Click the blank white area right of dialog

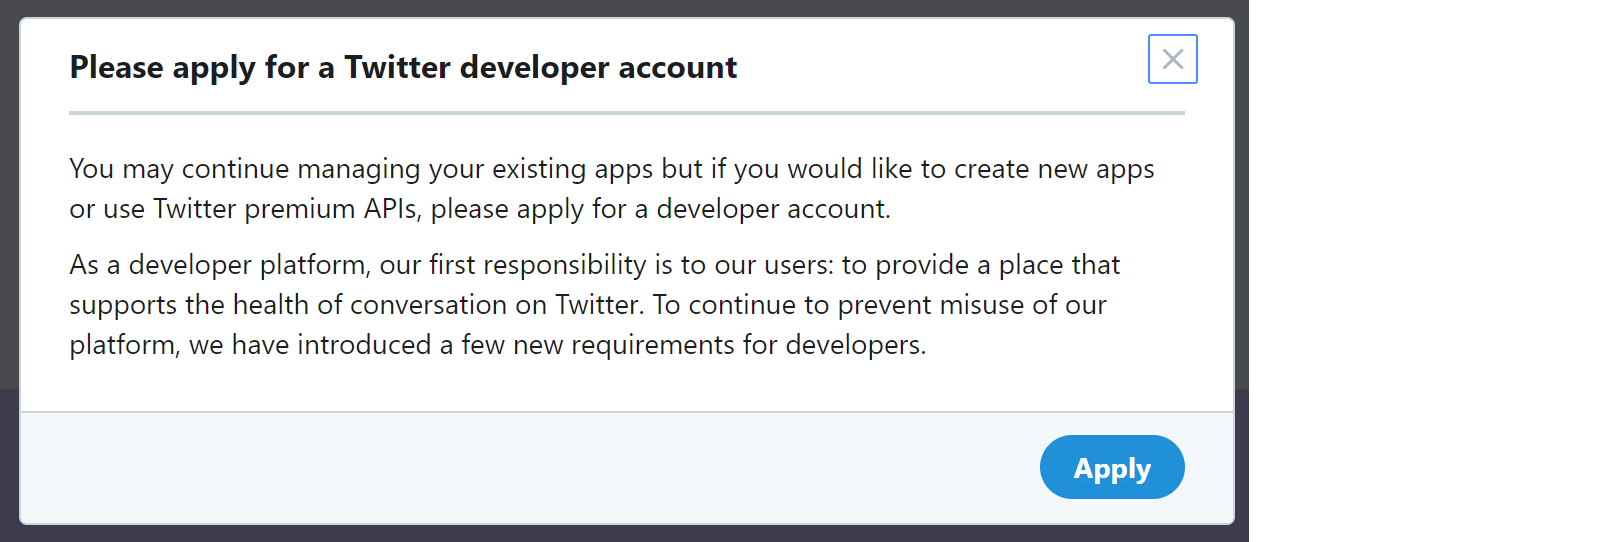[x=1420, y=270]
